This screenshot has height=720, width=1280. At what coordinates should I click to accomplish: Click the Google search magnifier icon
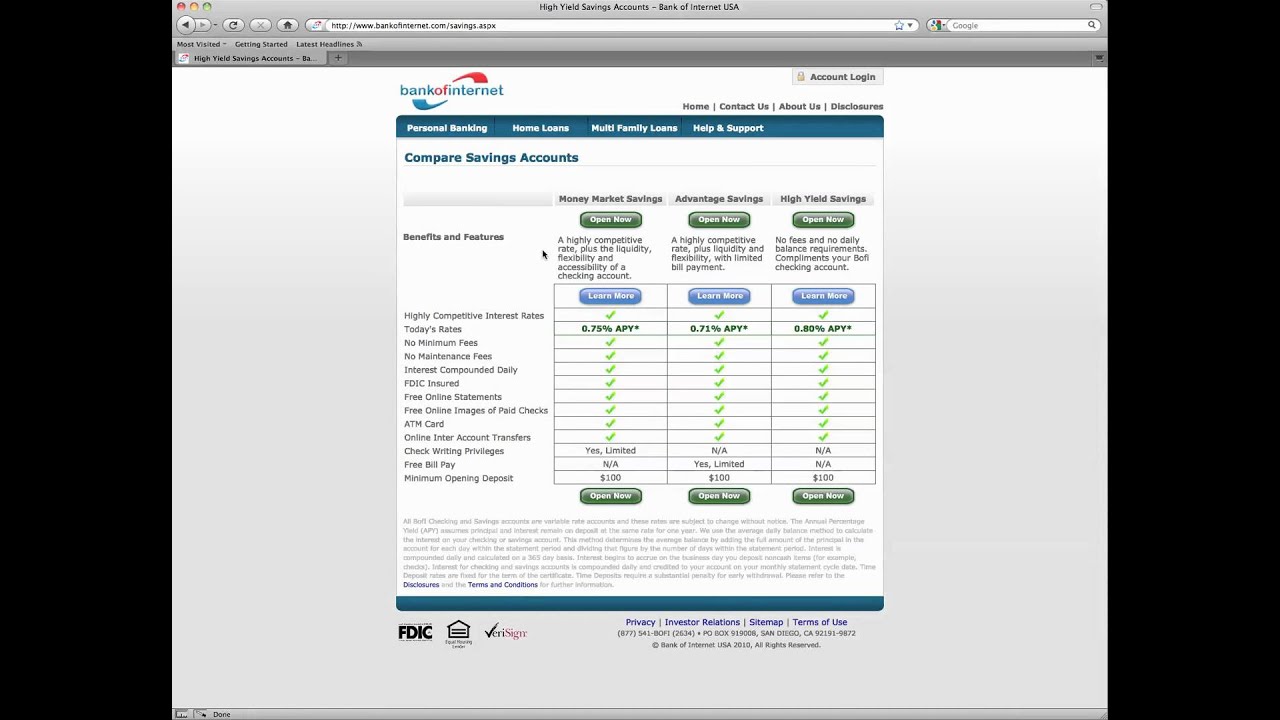[1092, 25]
